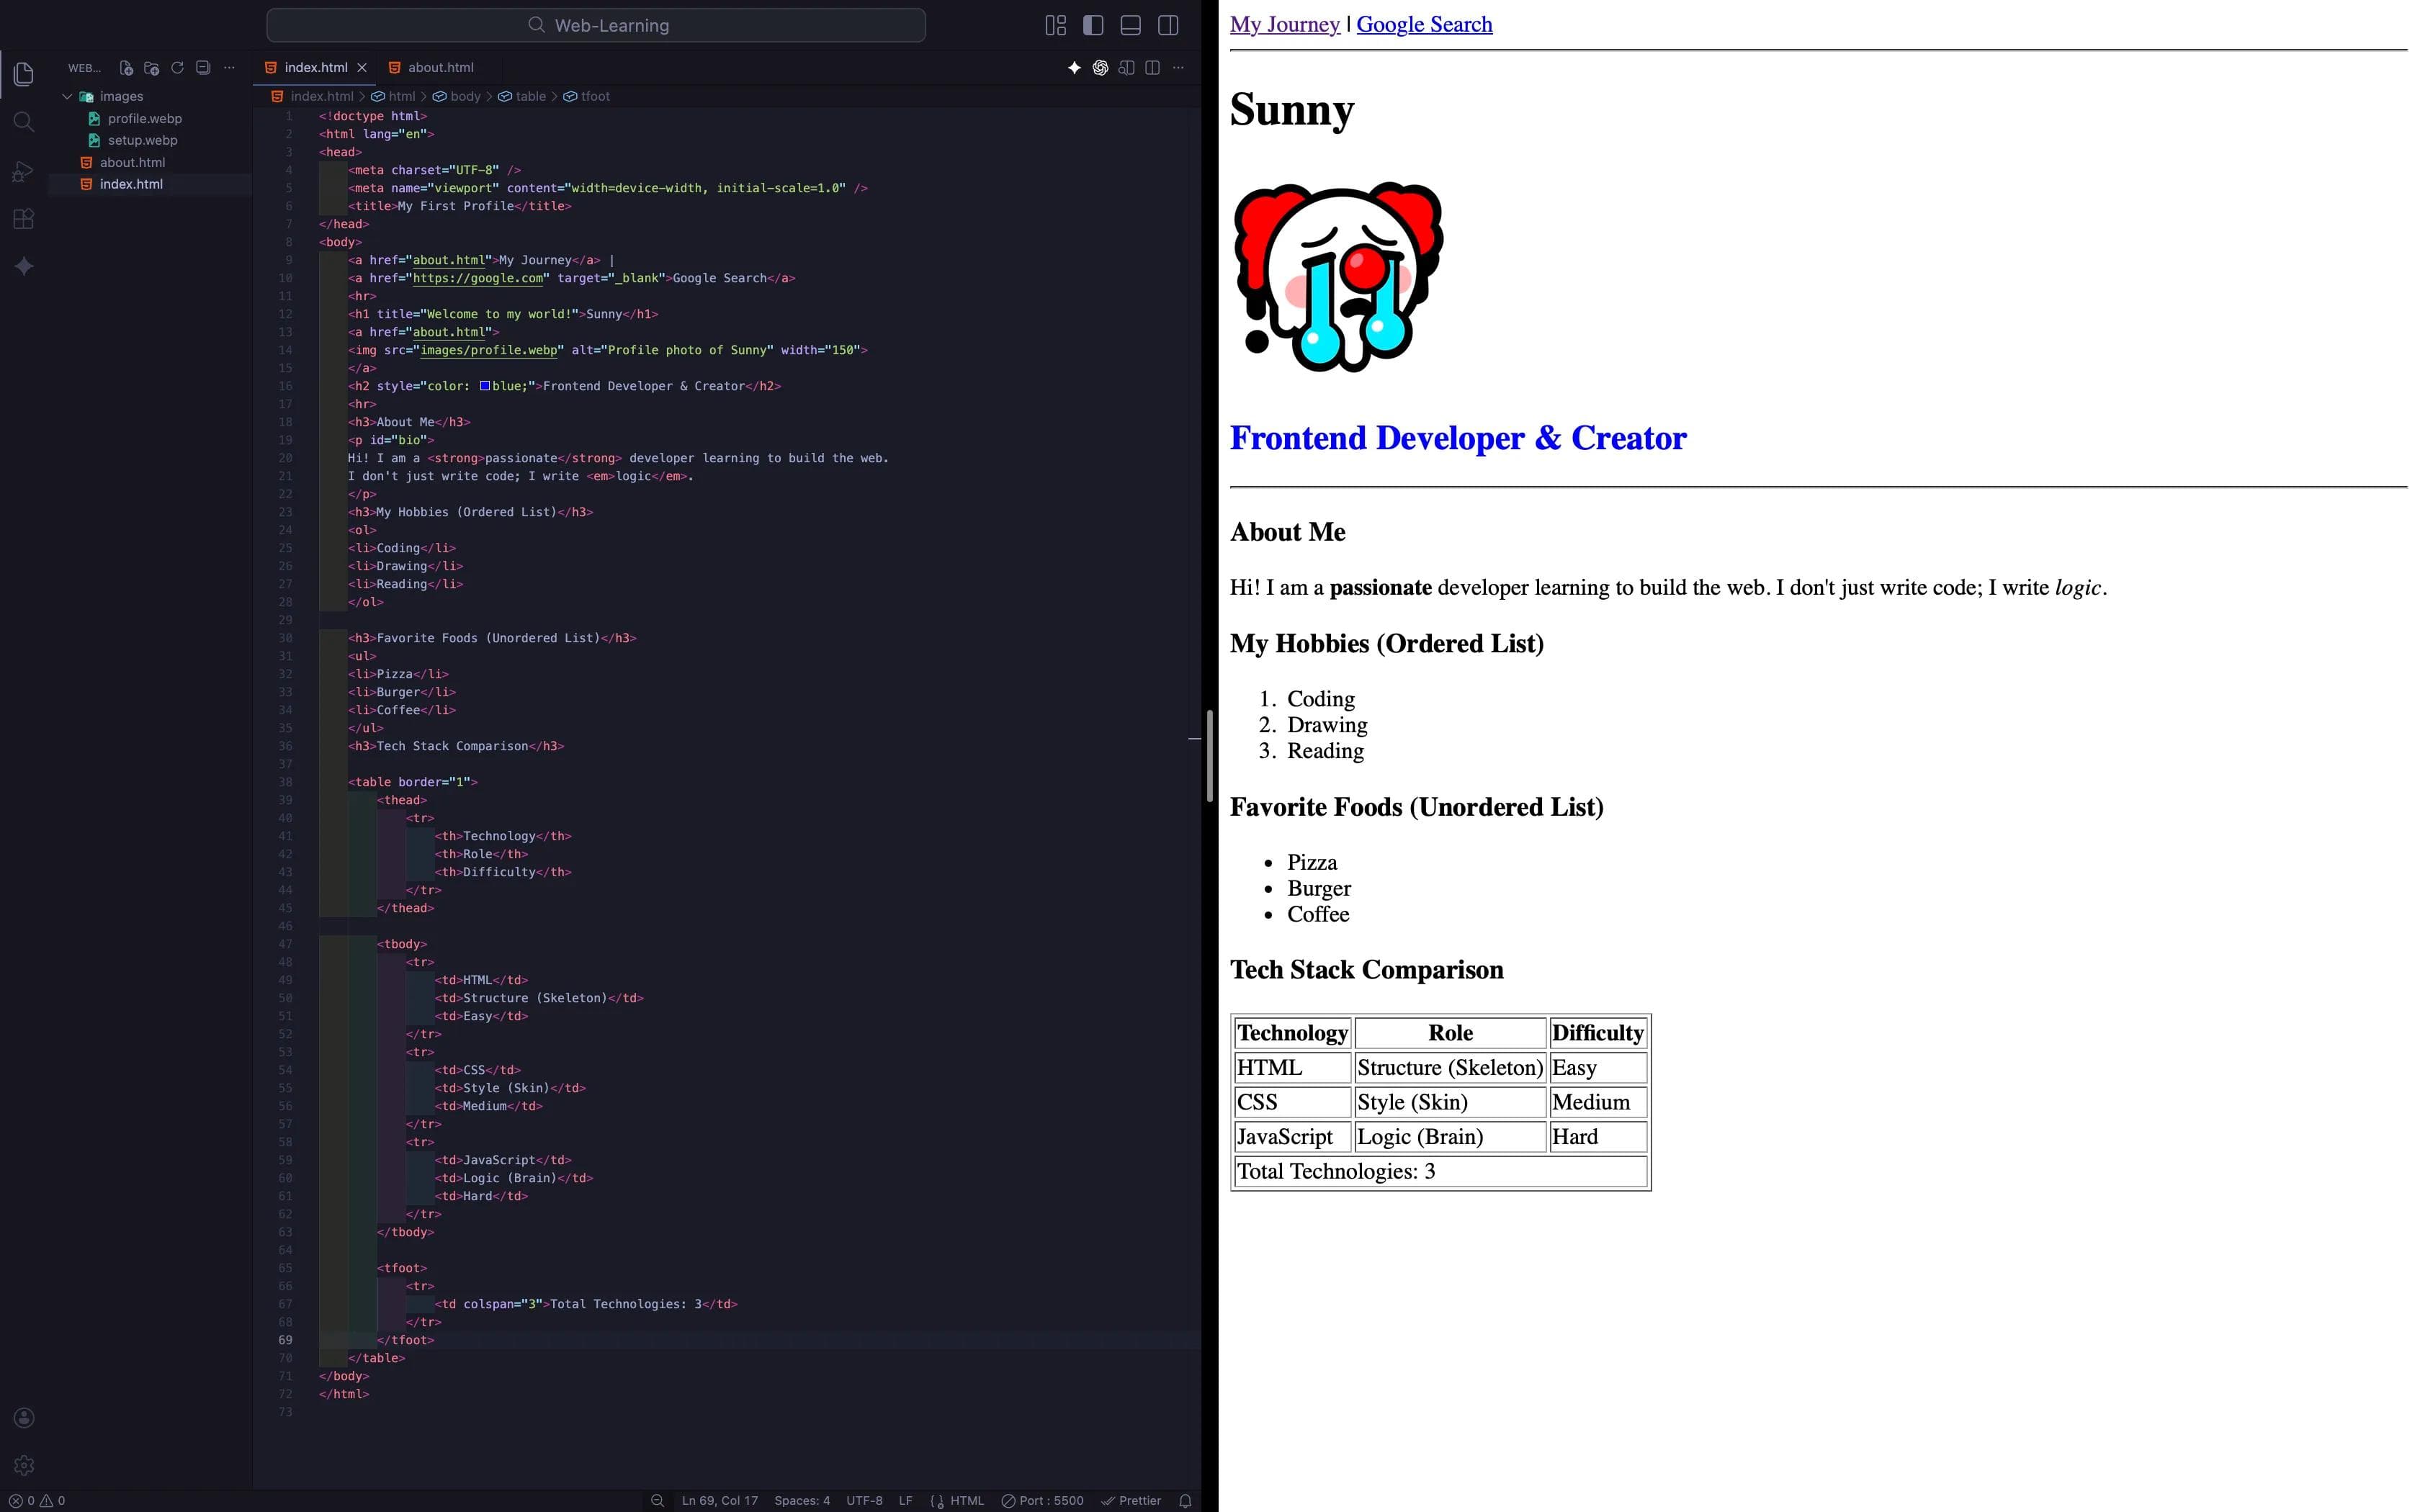Screen dimensions: 2420x1512
Task: Open the Extensions view
Action: [24, 219]
